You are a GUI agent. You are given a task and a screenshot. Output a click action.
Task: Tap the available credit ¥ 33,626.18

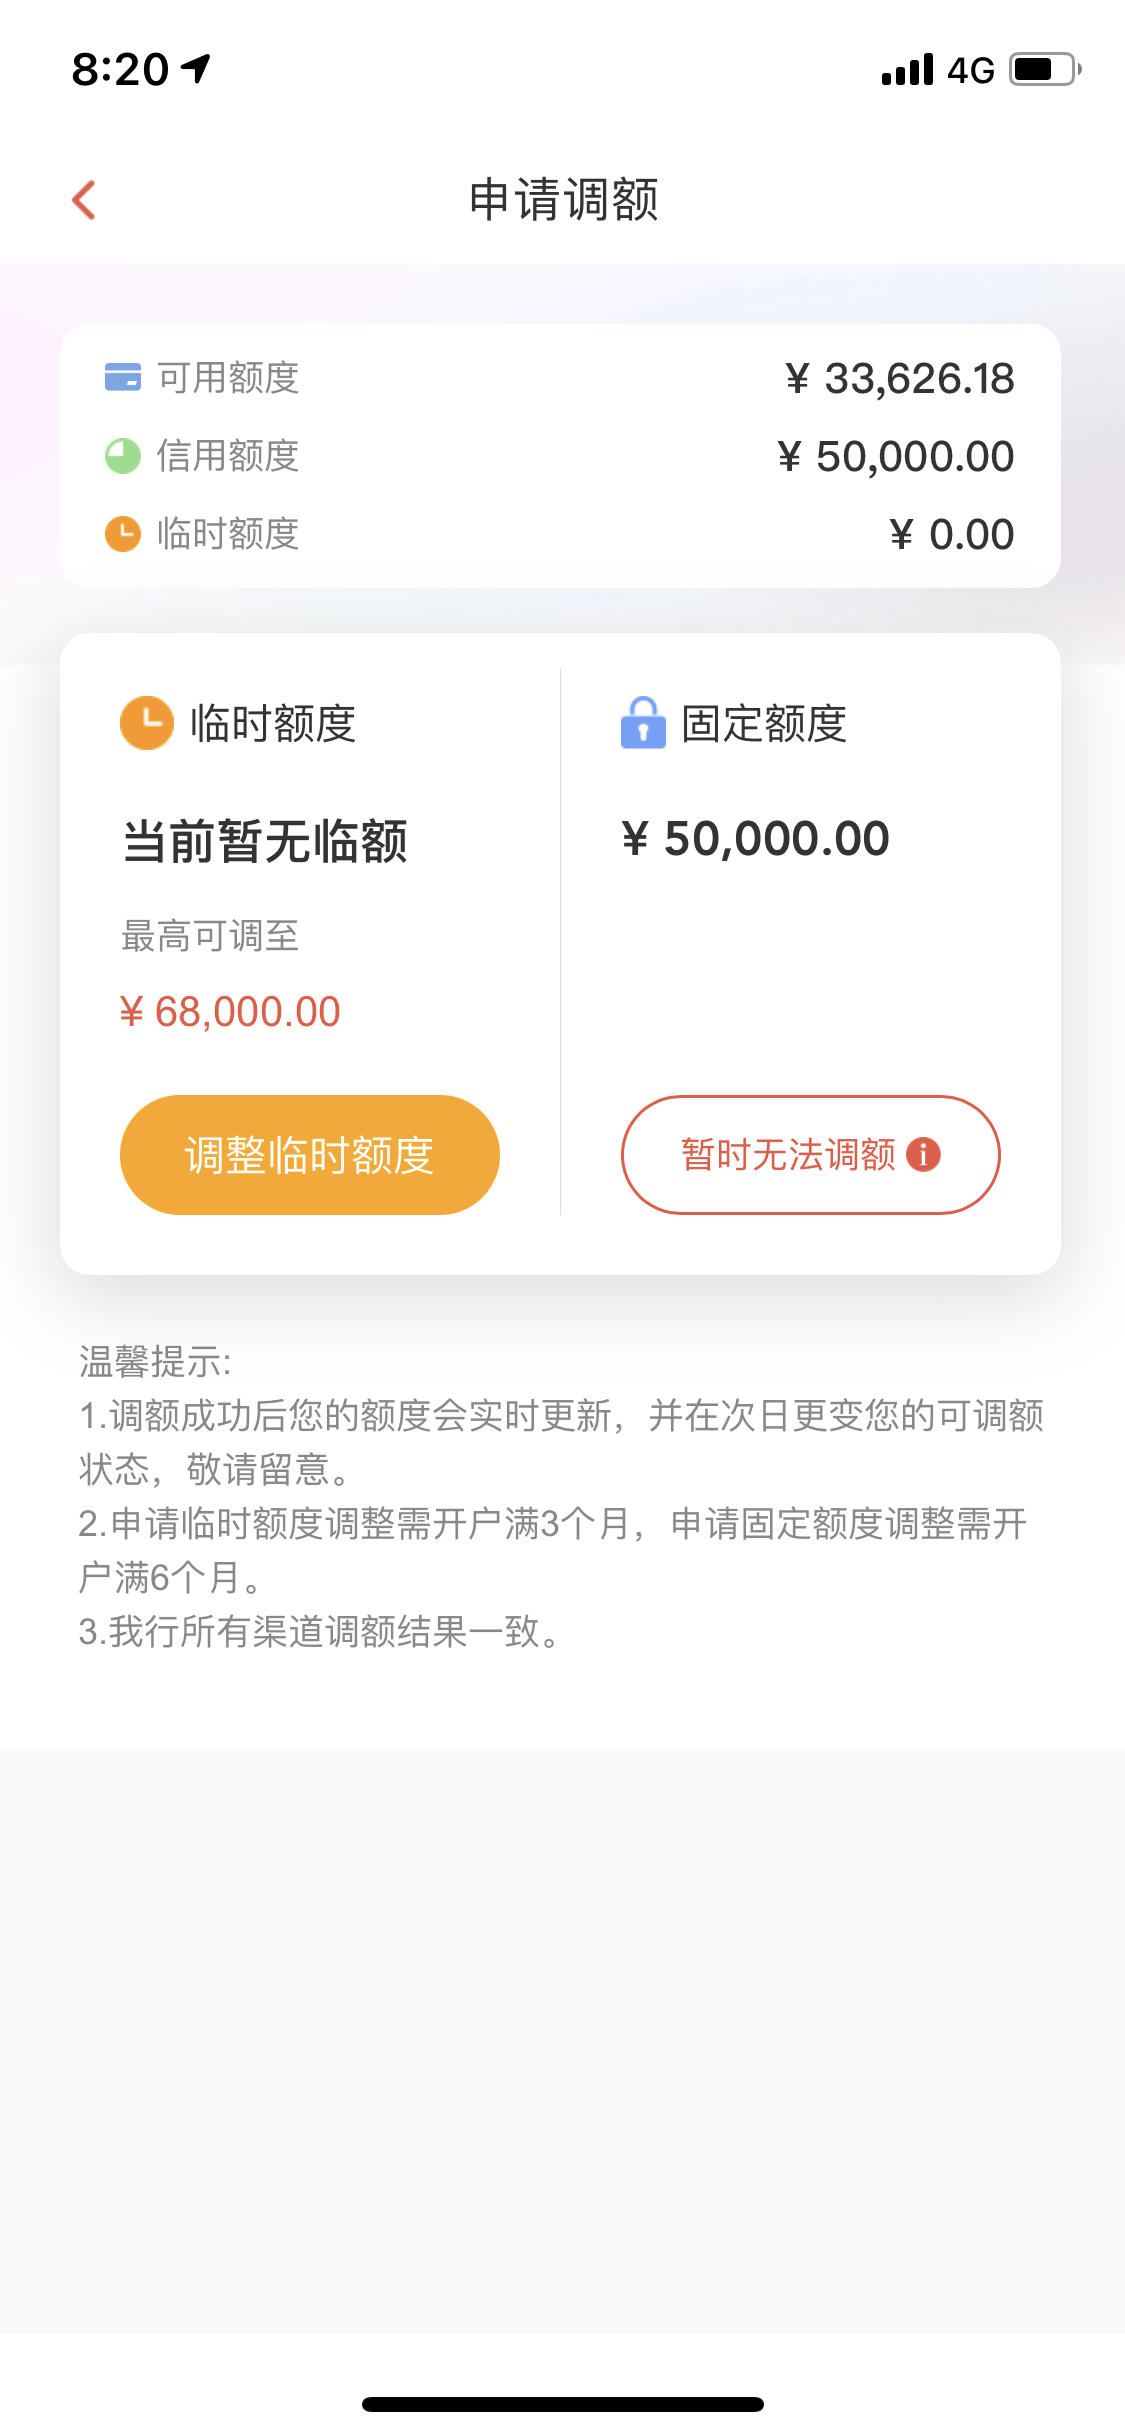tap(900, 379)
